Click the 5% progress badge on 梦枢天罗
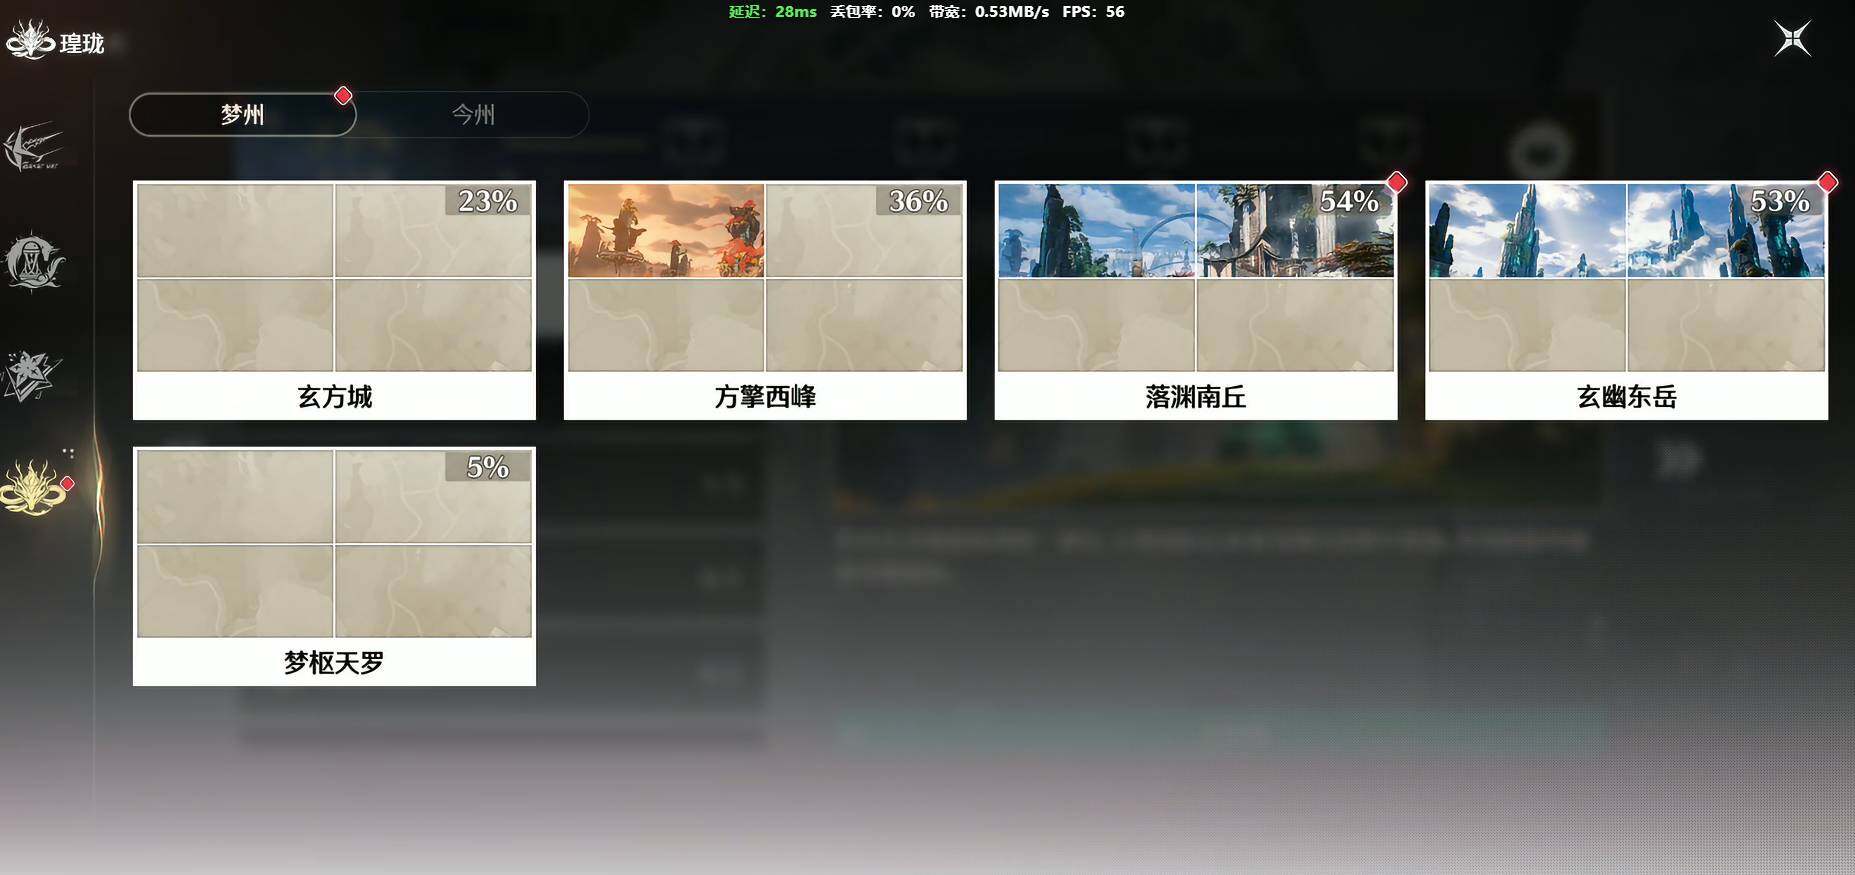The height and width of the screenshot is (875, 1855). pyautogui.click(x=488, y=467)
